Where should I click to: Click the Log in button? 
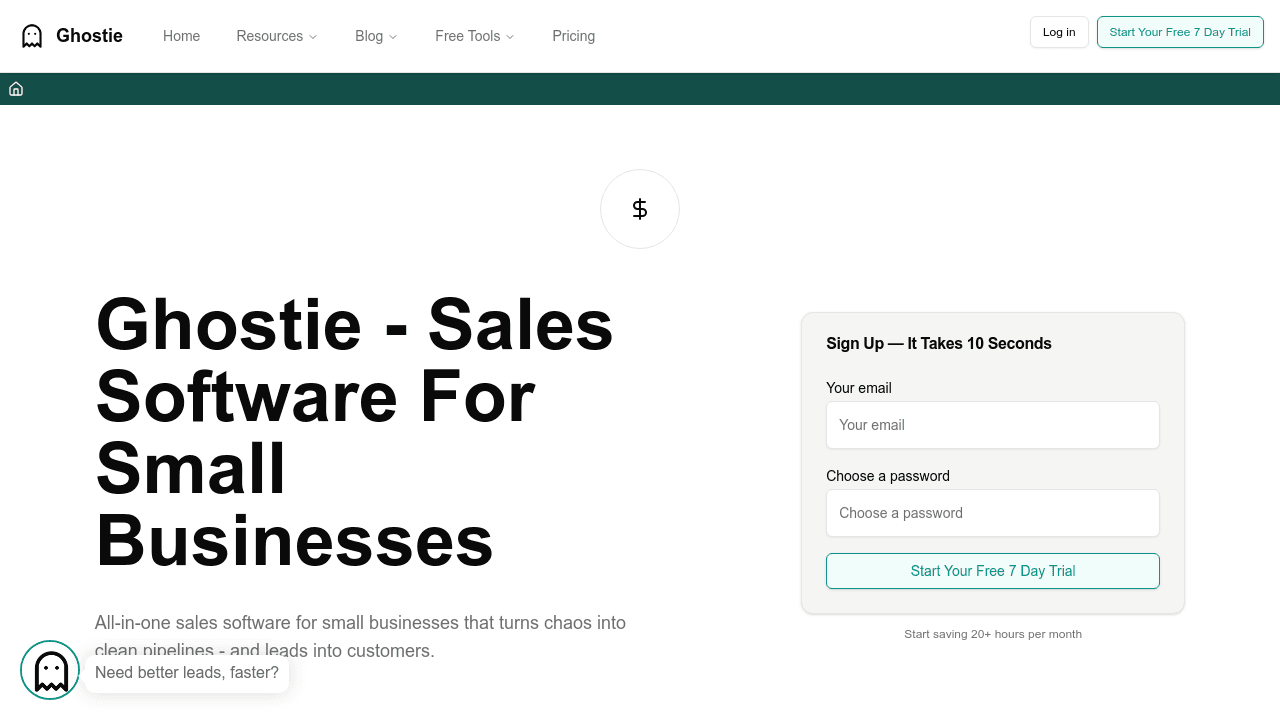click(x=1059, y=32)
